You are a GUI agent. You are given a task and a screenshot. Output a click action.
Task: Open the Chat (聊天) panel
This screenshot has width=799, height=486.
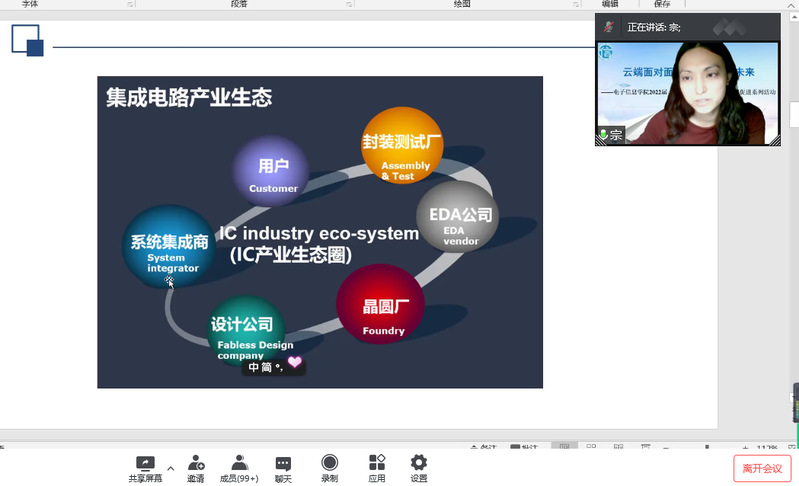(x=283, y=463)
